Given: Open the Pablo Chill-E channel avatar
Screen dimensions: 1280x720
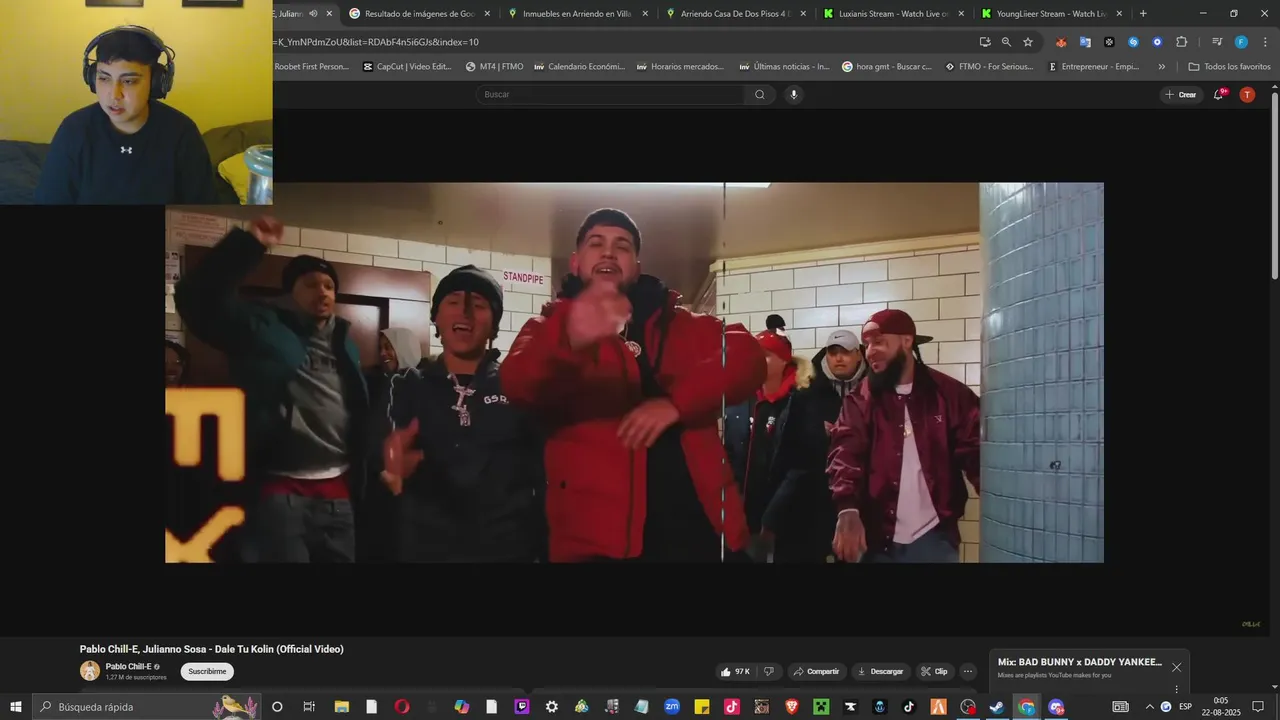Looking at the screenshot, I should pos(90,671).
